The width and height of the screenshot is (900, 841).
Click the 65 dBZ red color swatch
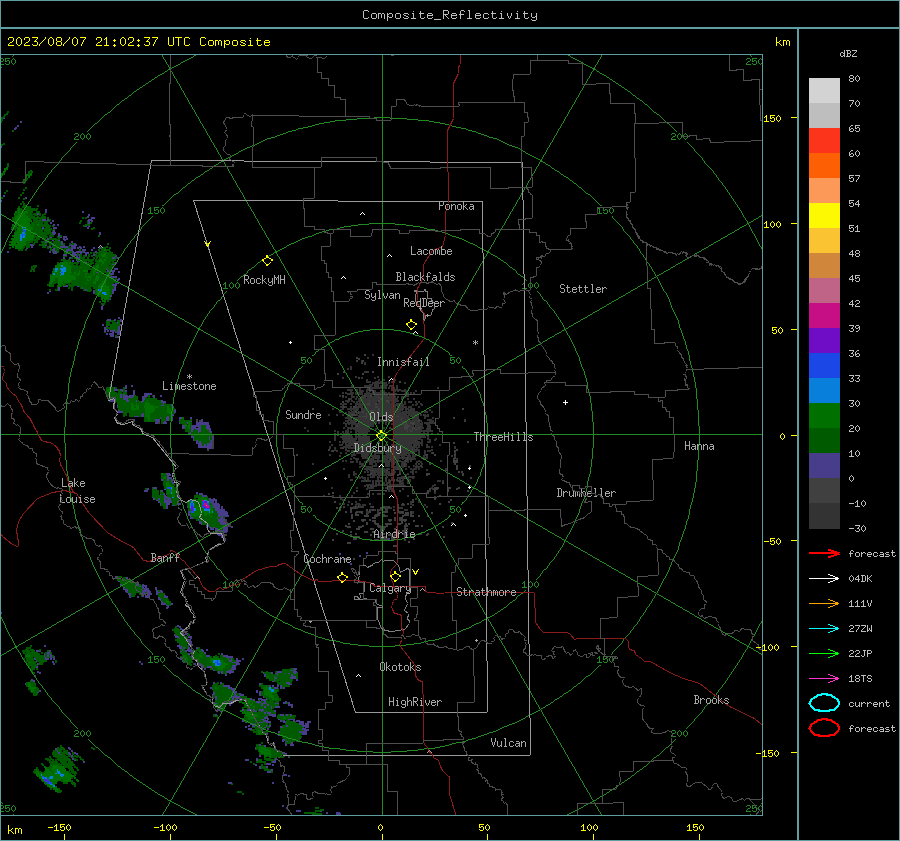pos(824,140)
